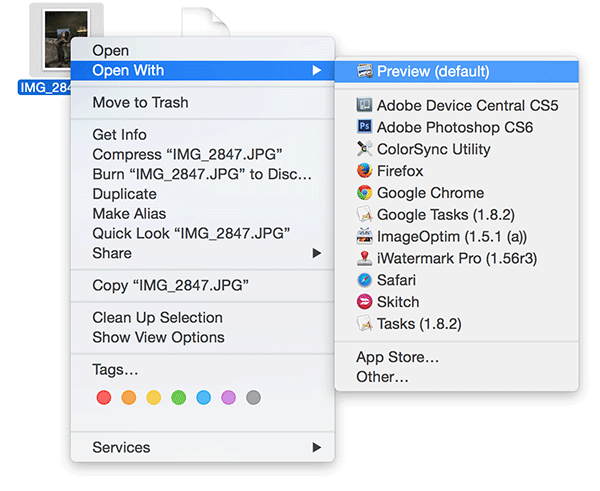Open with Adobe Photoshop CS6

point(457,127)
